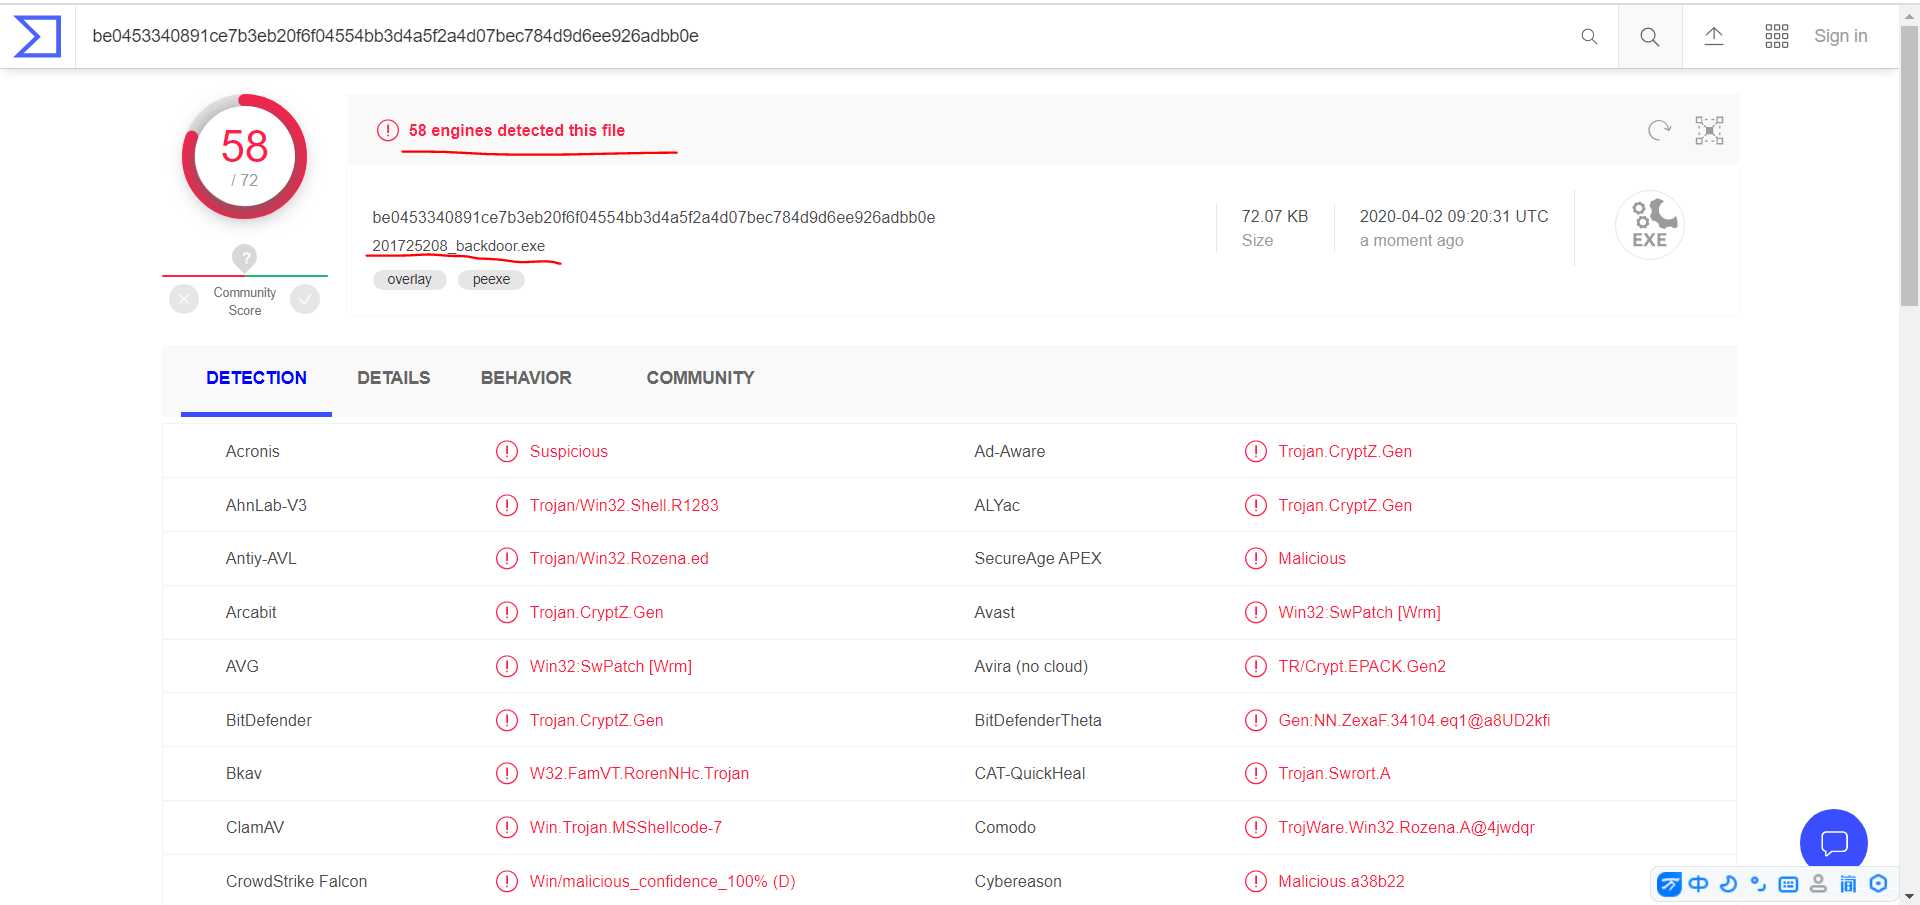Click the alert icon in the Acronis row
The width and height of the screenshot is (1920, 905).
point(507,452)
